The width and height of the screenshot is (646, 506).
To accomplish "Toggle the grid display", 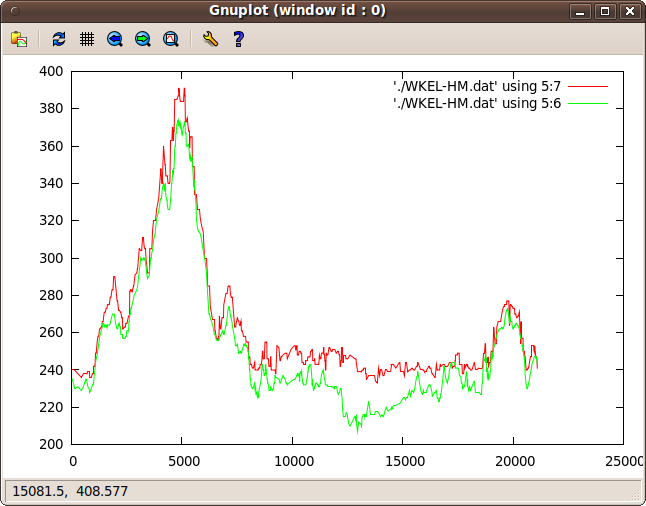I will coord(87,39).
